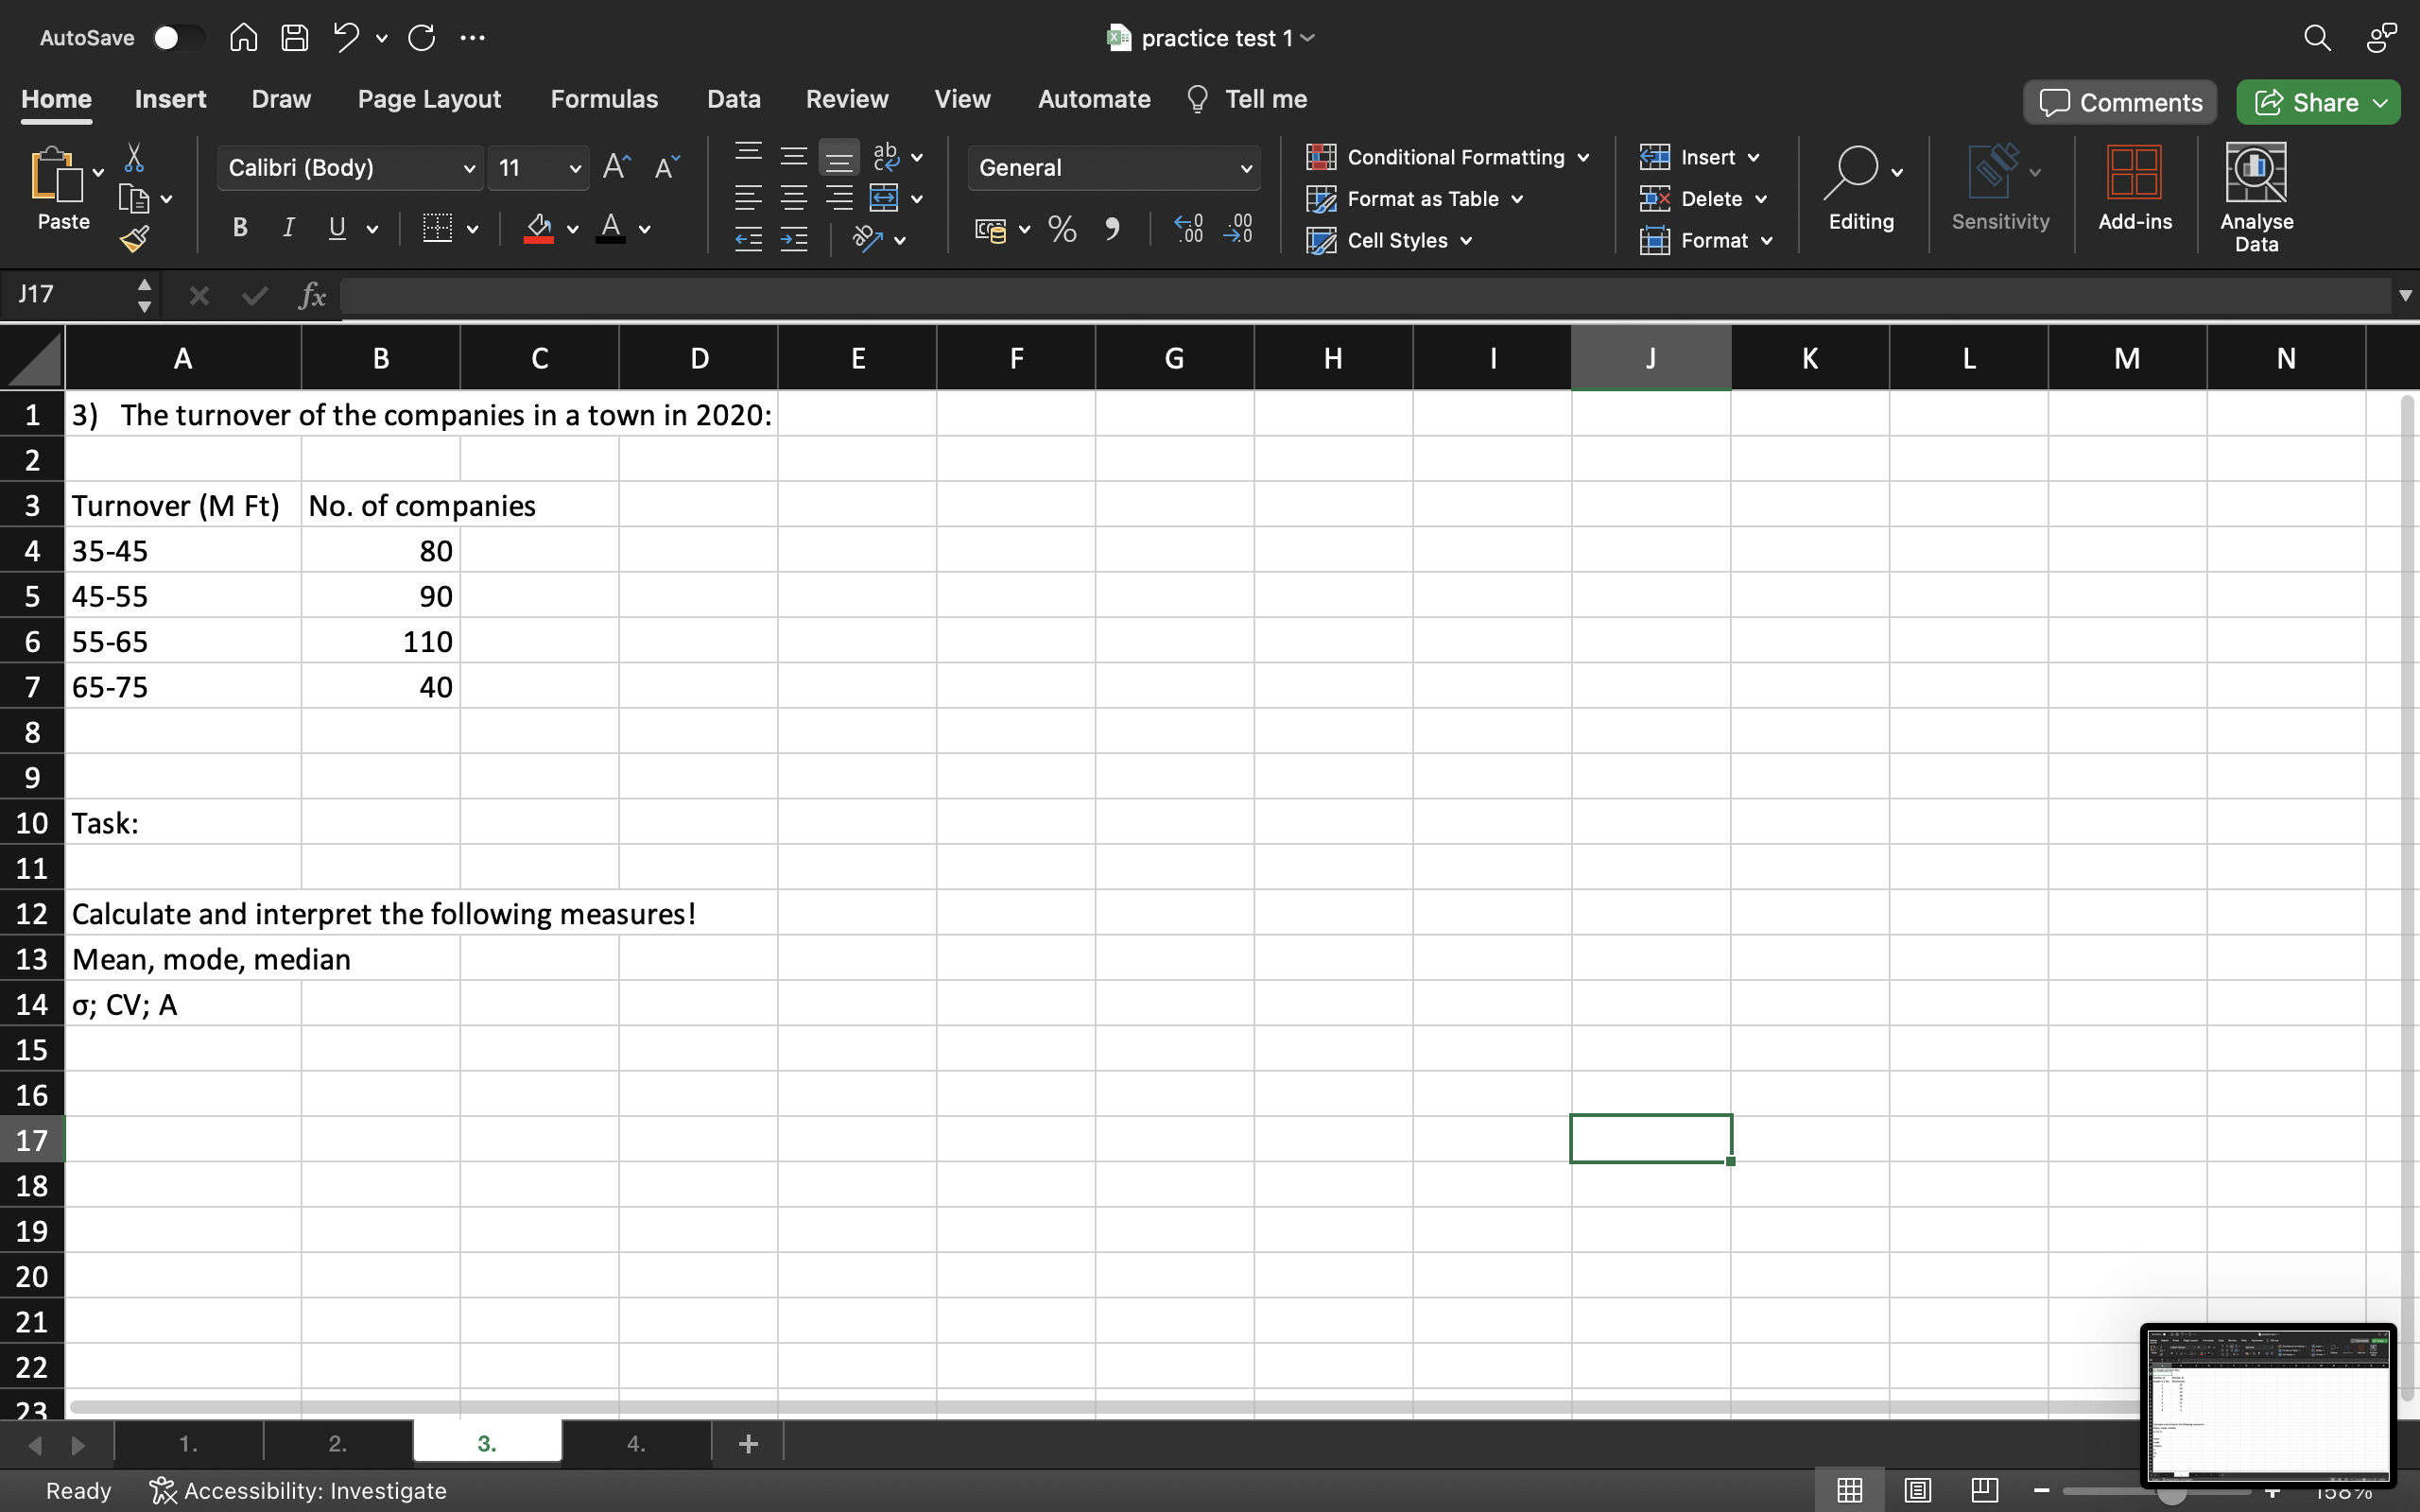Switch to sheet tab 4.
2420x1512 pixels.
[x=636, y=1443]
